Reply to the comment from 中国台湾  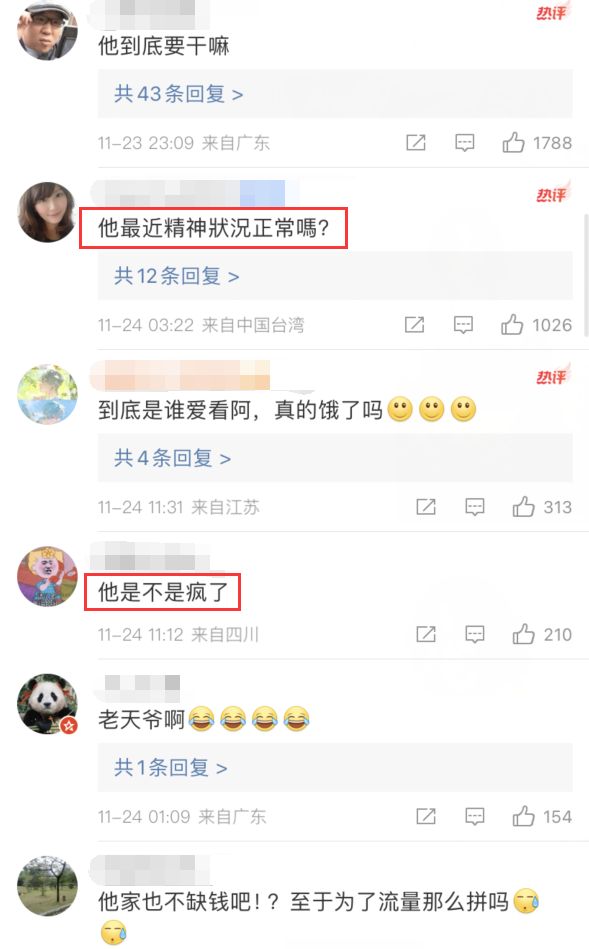[x=464, y=325]
